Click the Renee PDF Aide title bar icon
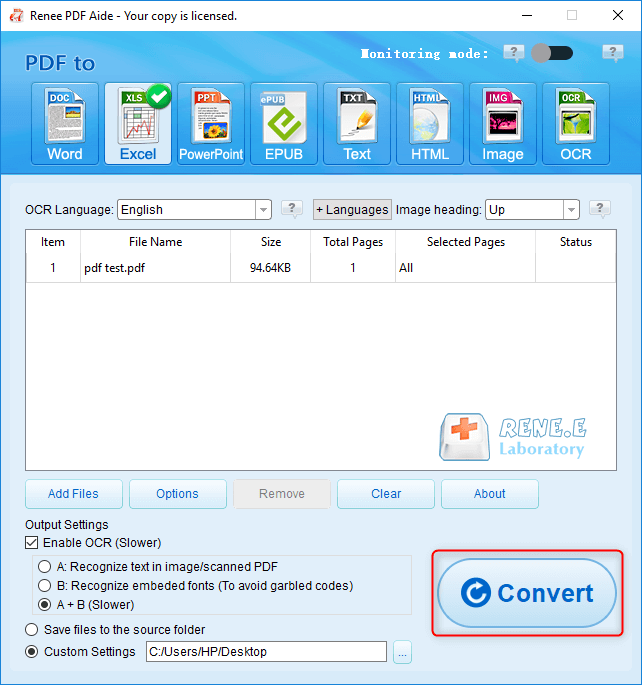642x685 pixels. pos(17,16)
